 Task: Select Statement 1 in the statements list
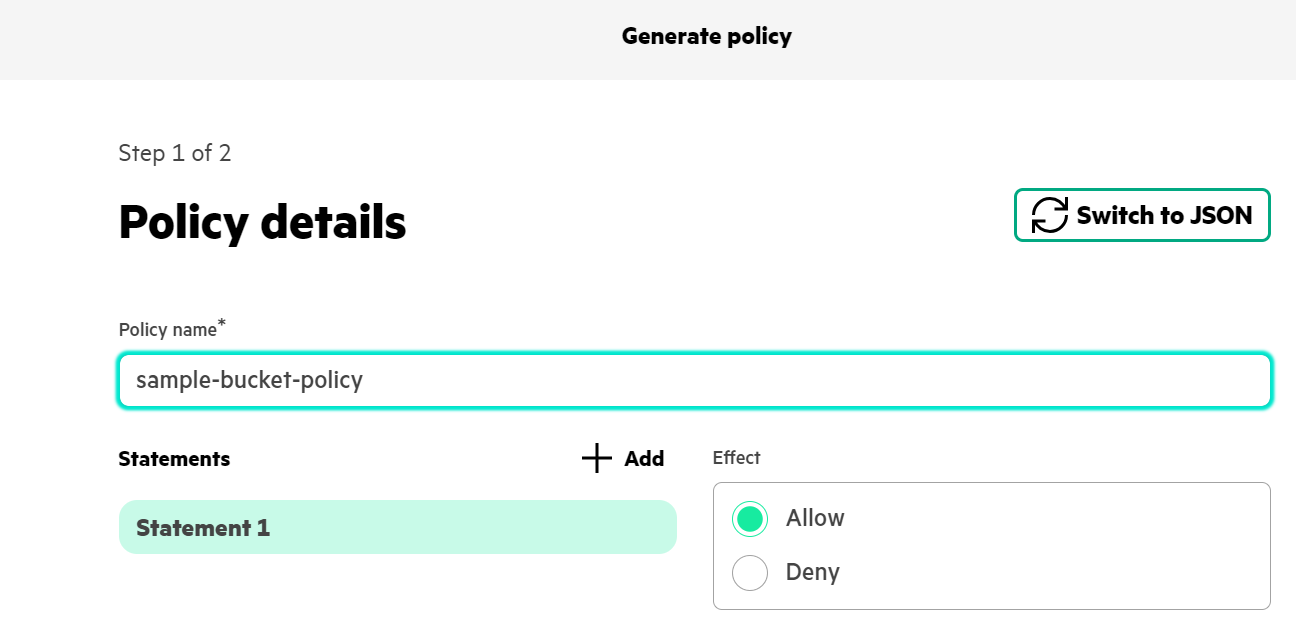(397, 527)
